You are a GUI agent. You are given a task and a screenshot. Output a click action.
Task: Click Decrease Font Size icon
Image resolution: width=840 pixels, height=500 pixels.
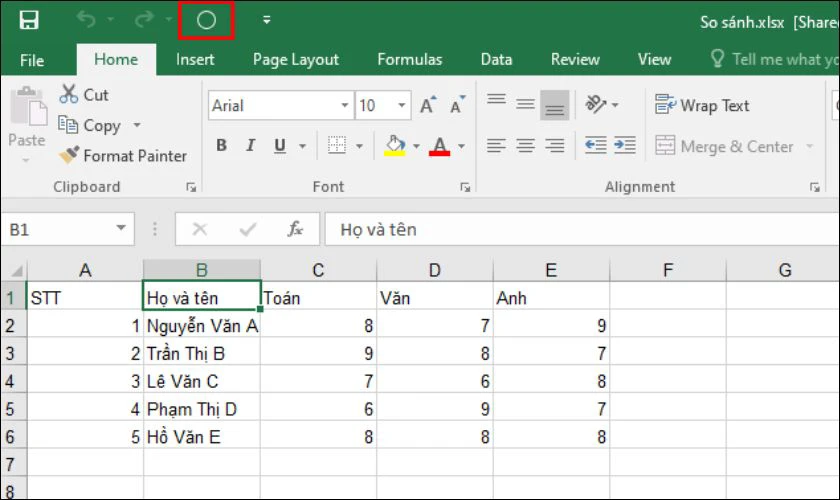(457, 105)
